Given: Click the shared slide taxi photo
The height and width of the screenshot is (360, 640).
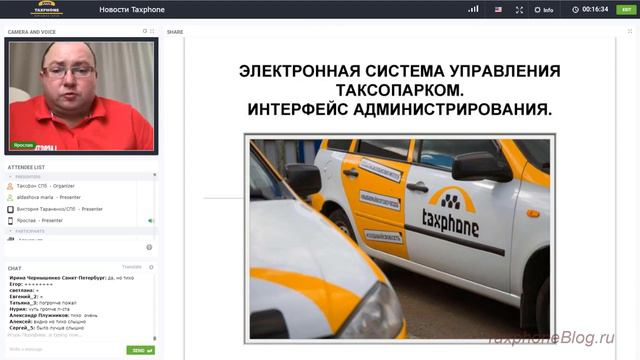Looking at the screenshot, I should coord(400,239).
